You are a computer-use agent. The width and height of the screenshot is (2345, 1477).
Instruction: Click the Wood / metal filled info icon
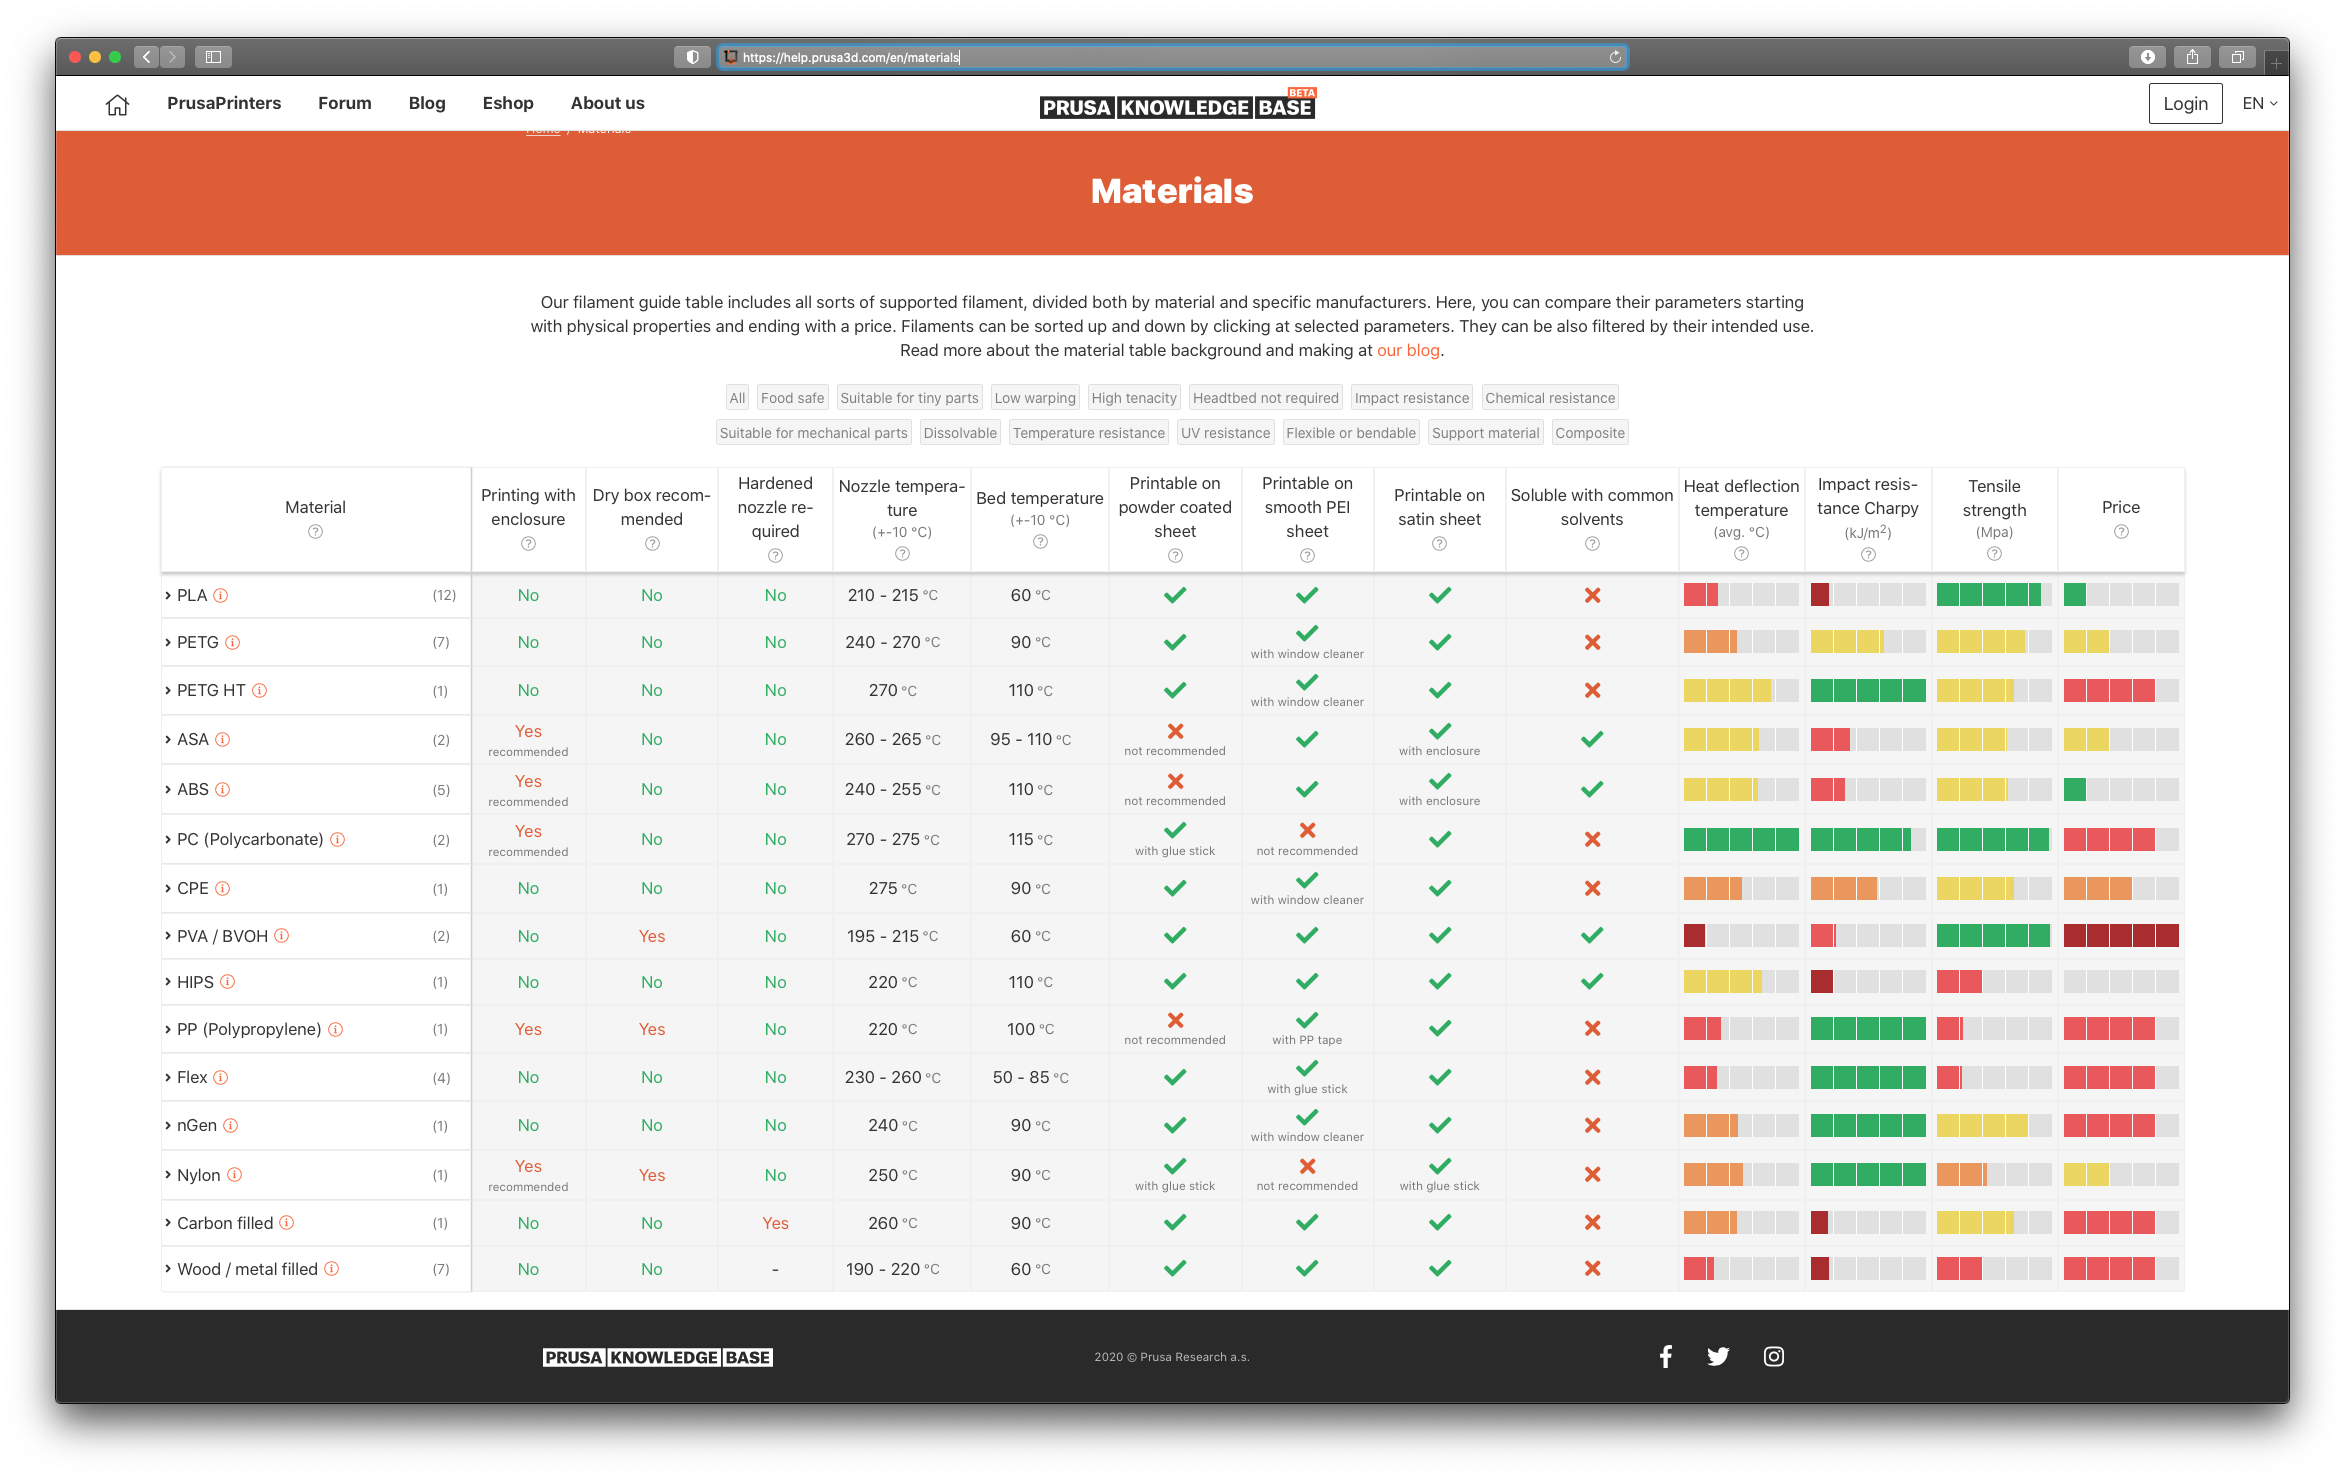332,1269
